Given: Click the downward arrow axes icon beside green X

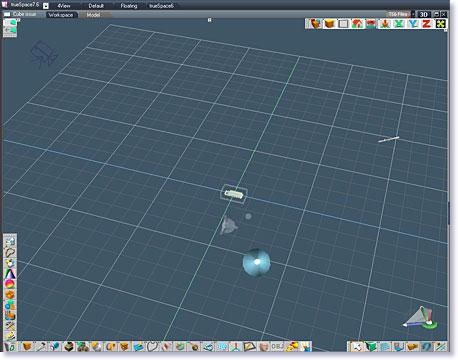Looking at the screenshot, I should 385,24.
